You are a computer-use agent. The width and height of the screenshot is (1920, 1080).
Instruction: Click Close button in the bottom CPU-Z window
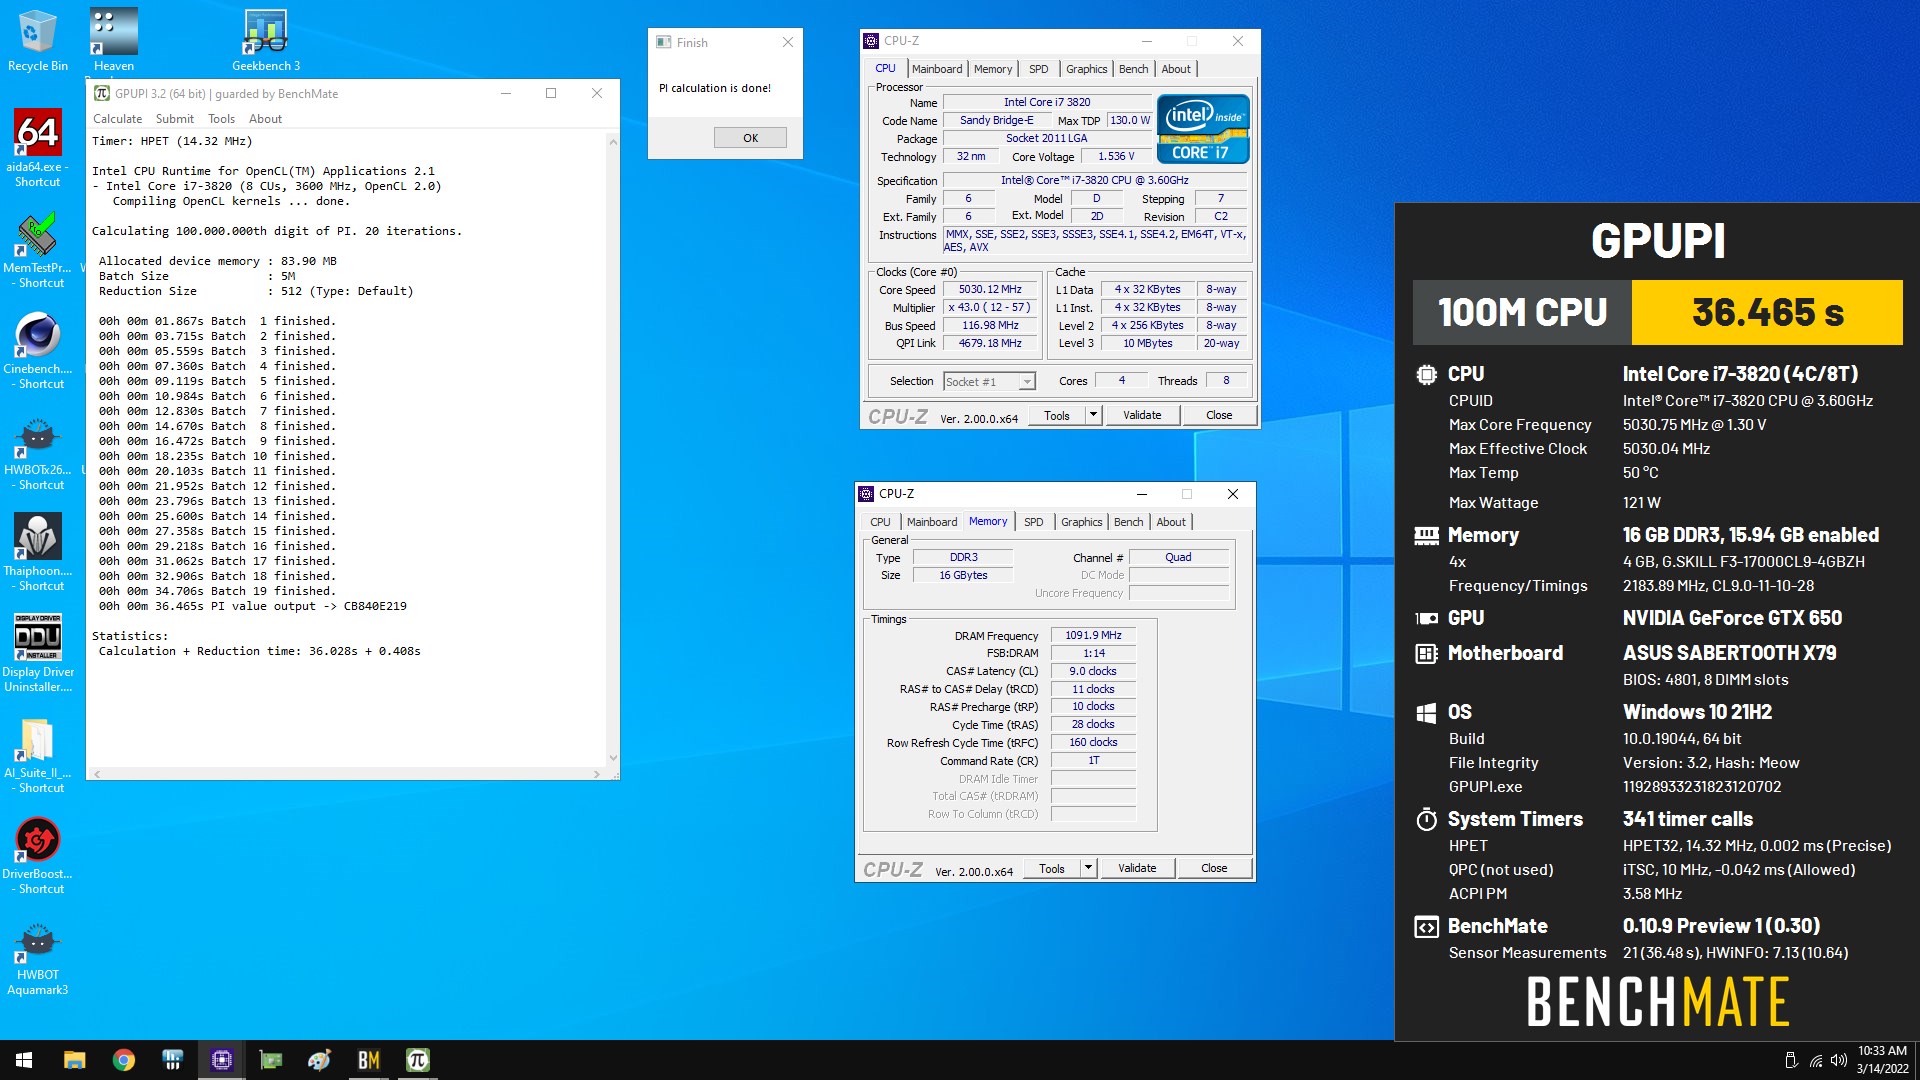coord(1214,868)
